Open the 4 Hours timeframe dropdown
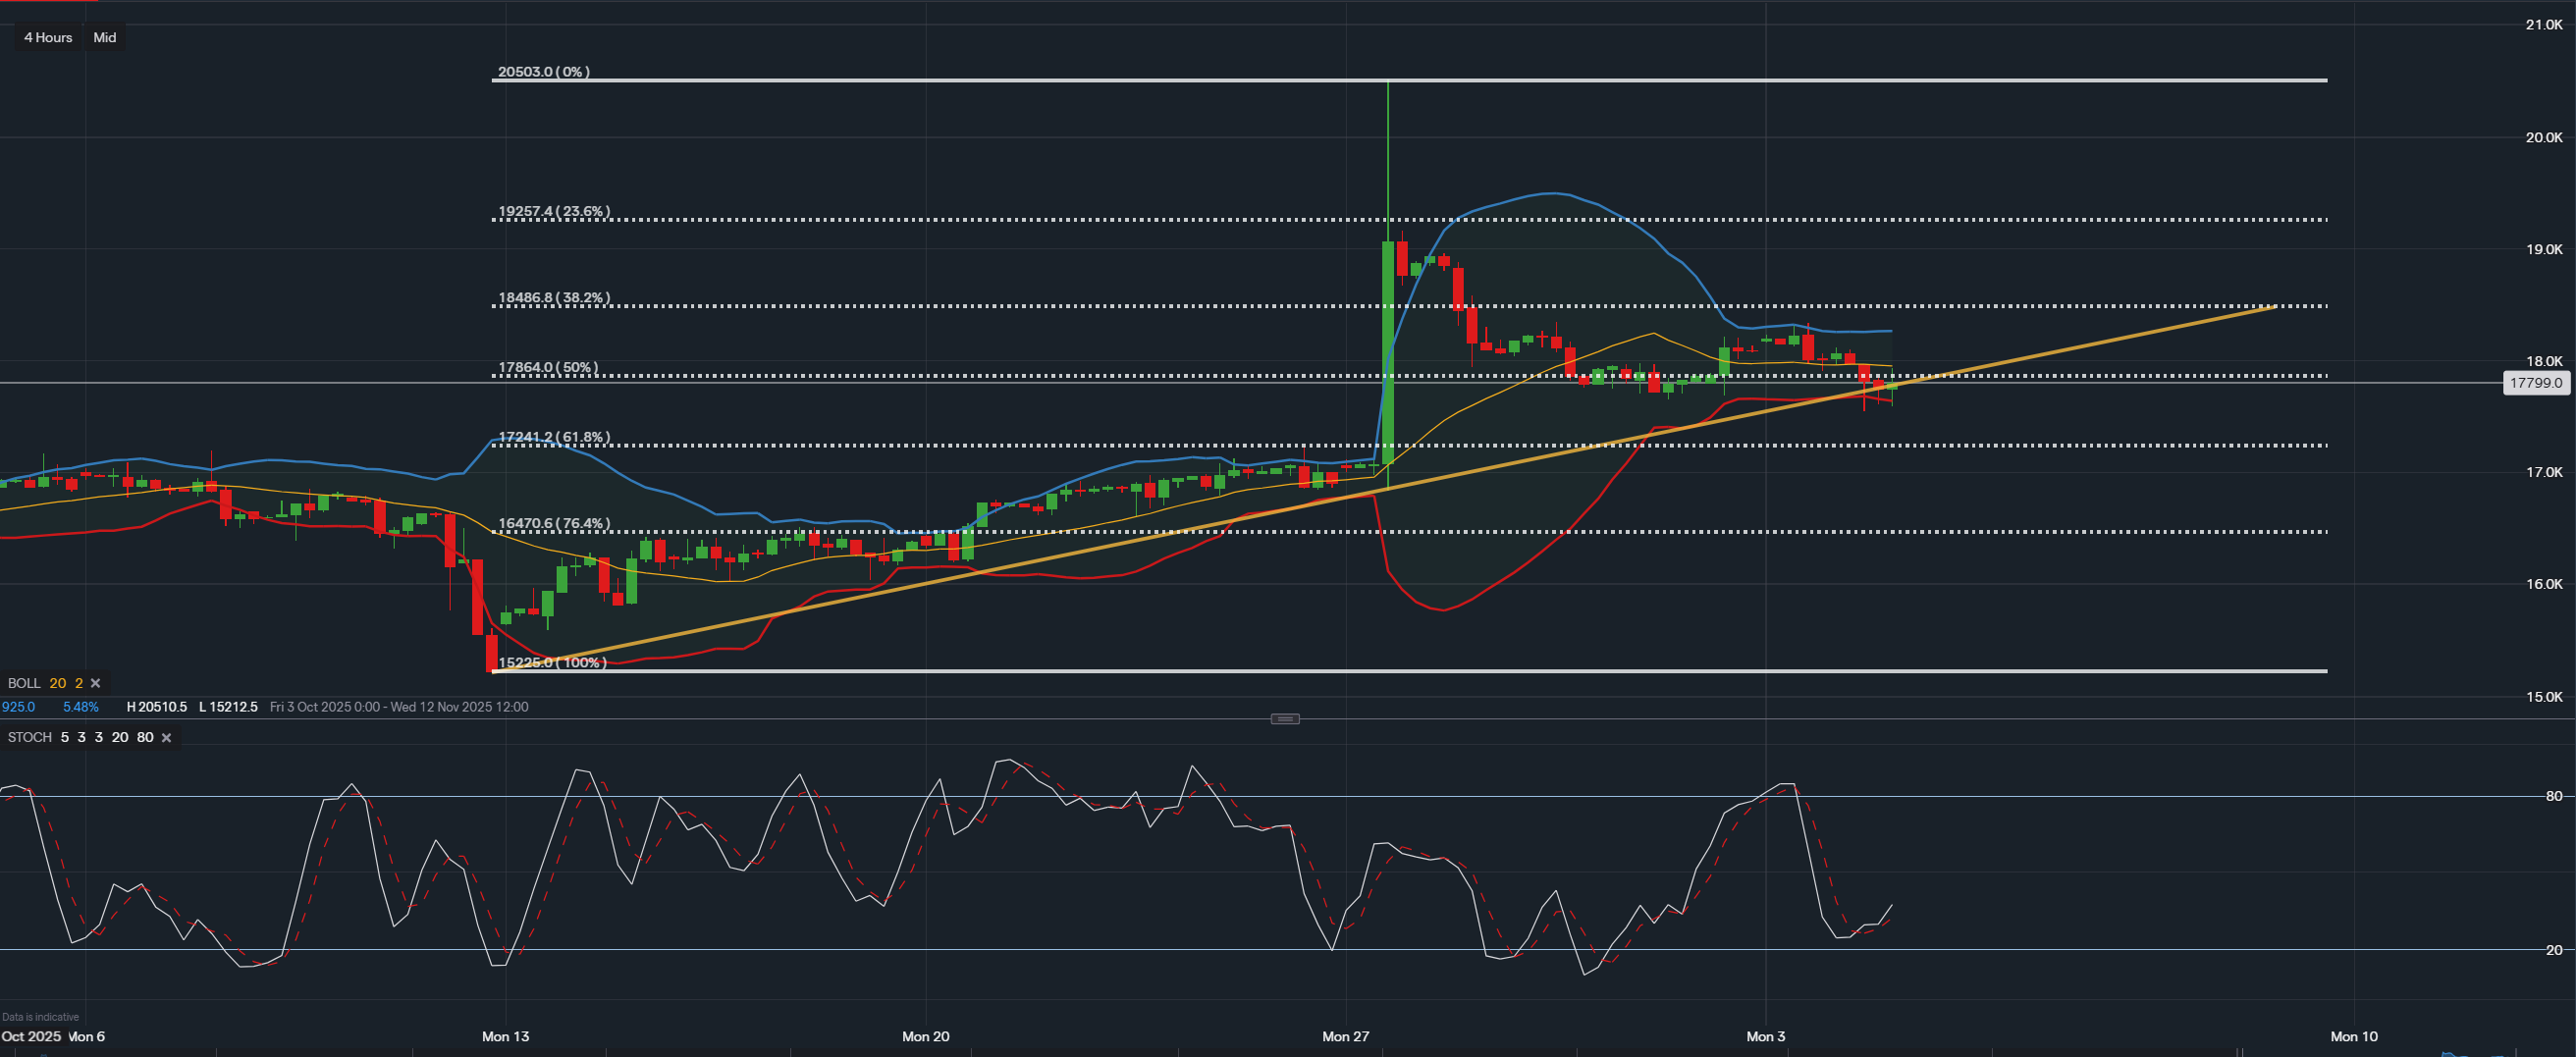Image resolution: width=2576 pixels, height=1057 pixels. (48, 37)
